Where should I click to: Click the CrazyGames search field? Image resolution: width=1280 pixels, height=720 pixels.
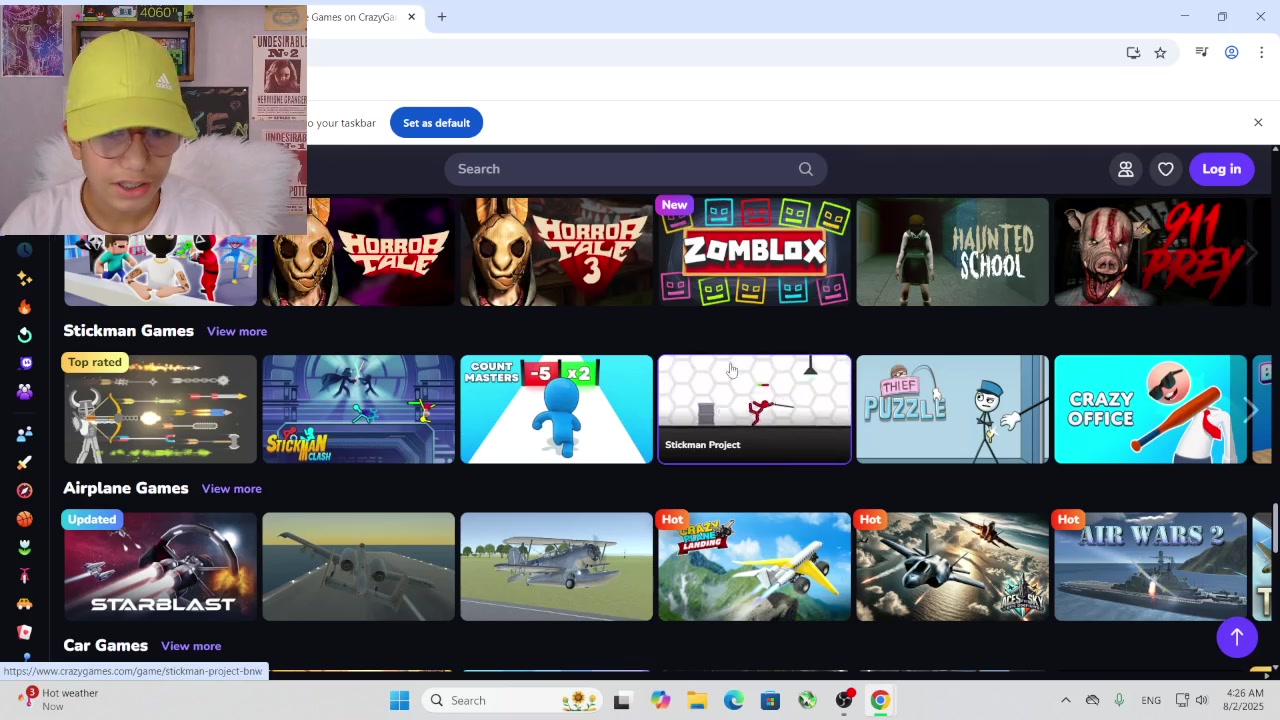pyautogui.click(x=620, y=169)
